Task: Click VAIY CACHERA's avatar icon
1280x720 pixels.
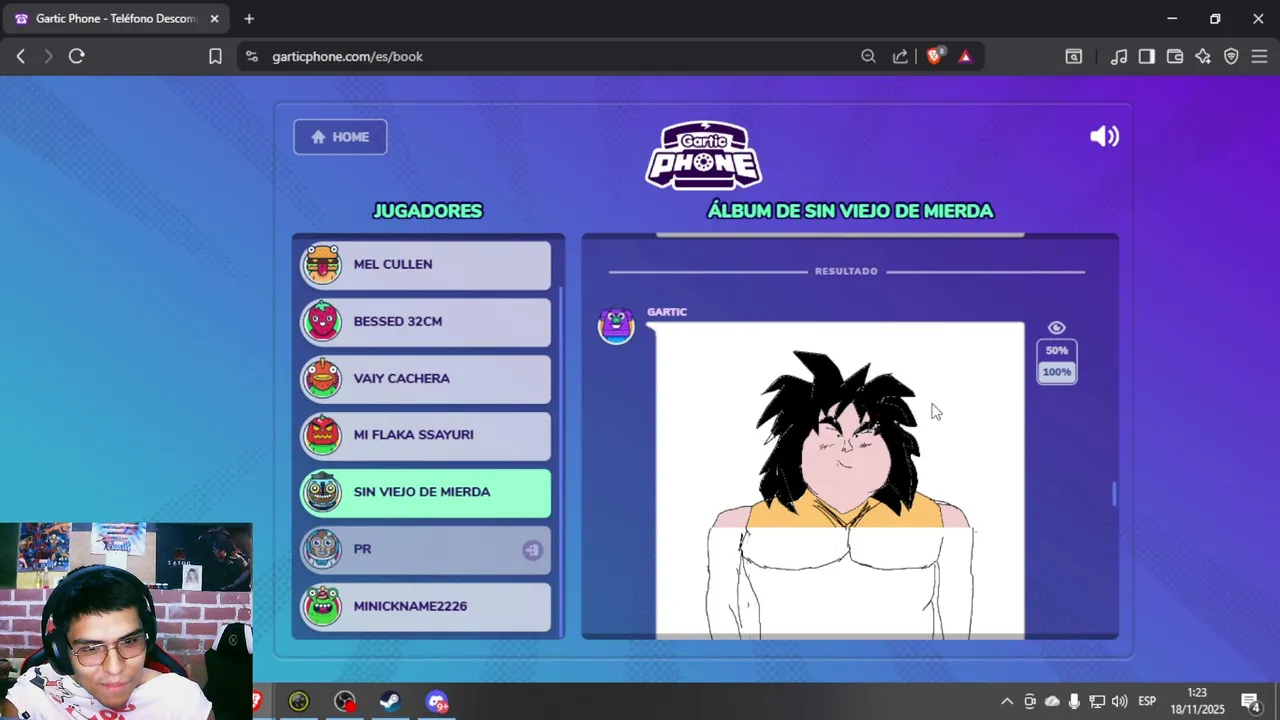Action: click(322, 378)
